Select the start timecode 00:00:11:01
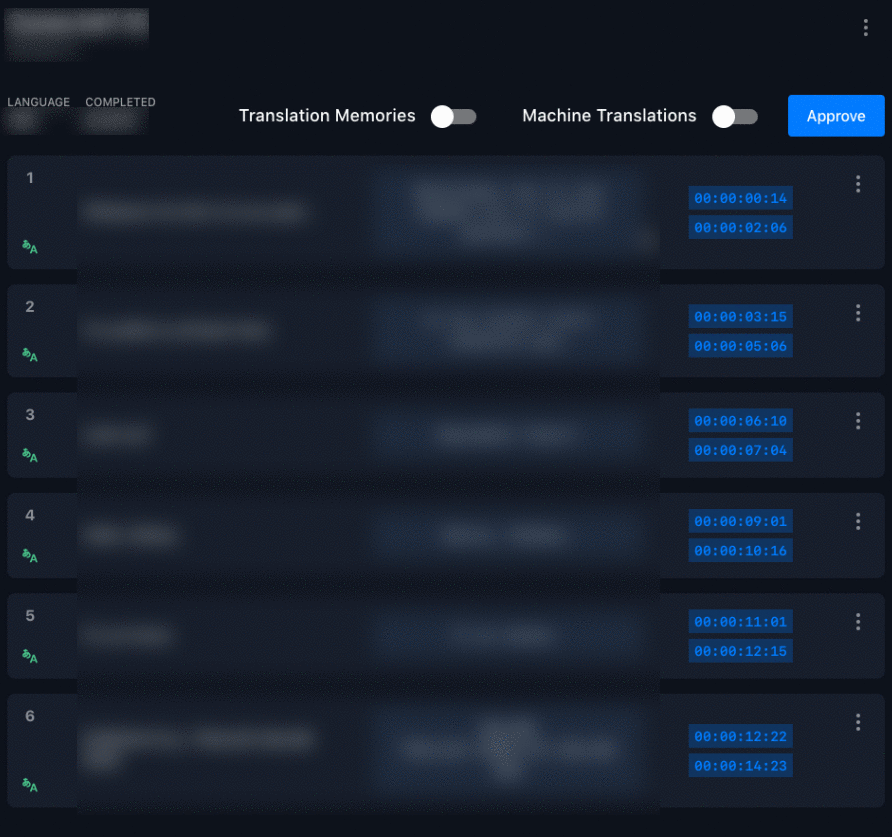 coord(740,621)
